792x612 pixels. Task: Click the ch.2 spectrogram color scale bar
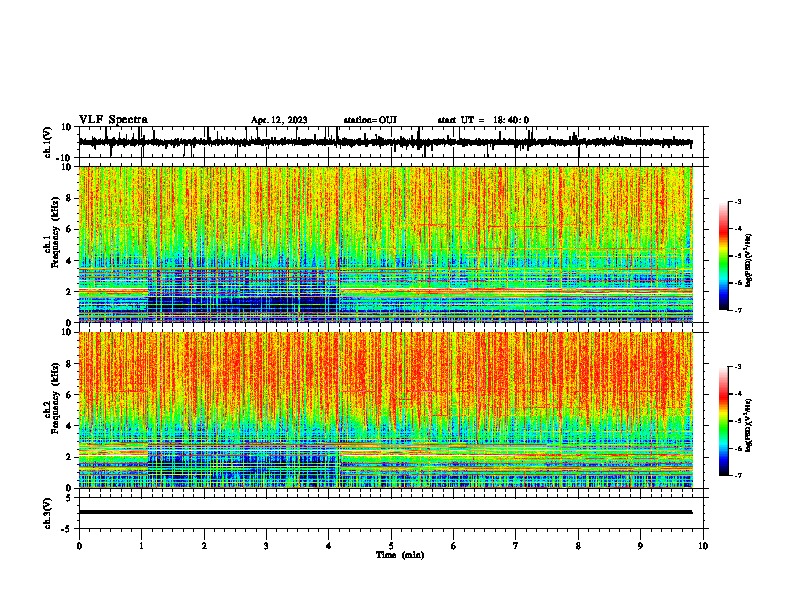tap(724, 421)
